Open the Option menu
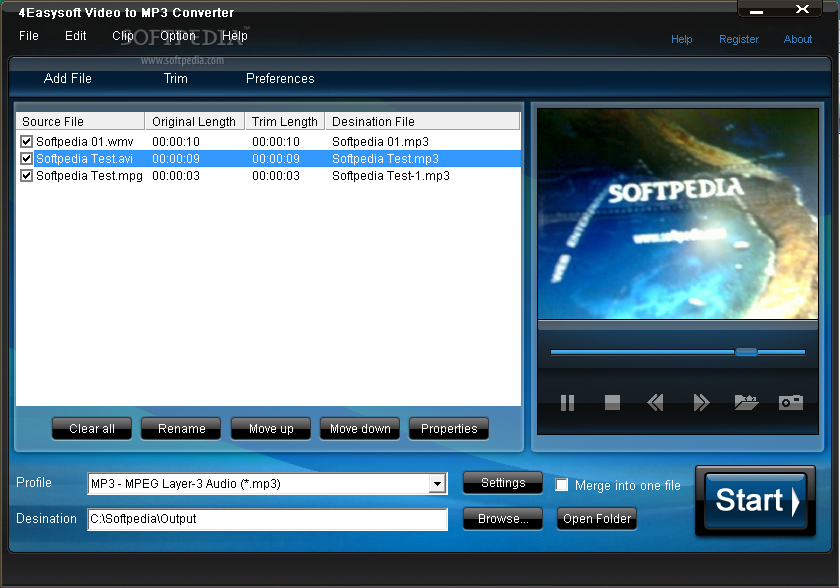The image size is (840, 588). (178, 36)
